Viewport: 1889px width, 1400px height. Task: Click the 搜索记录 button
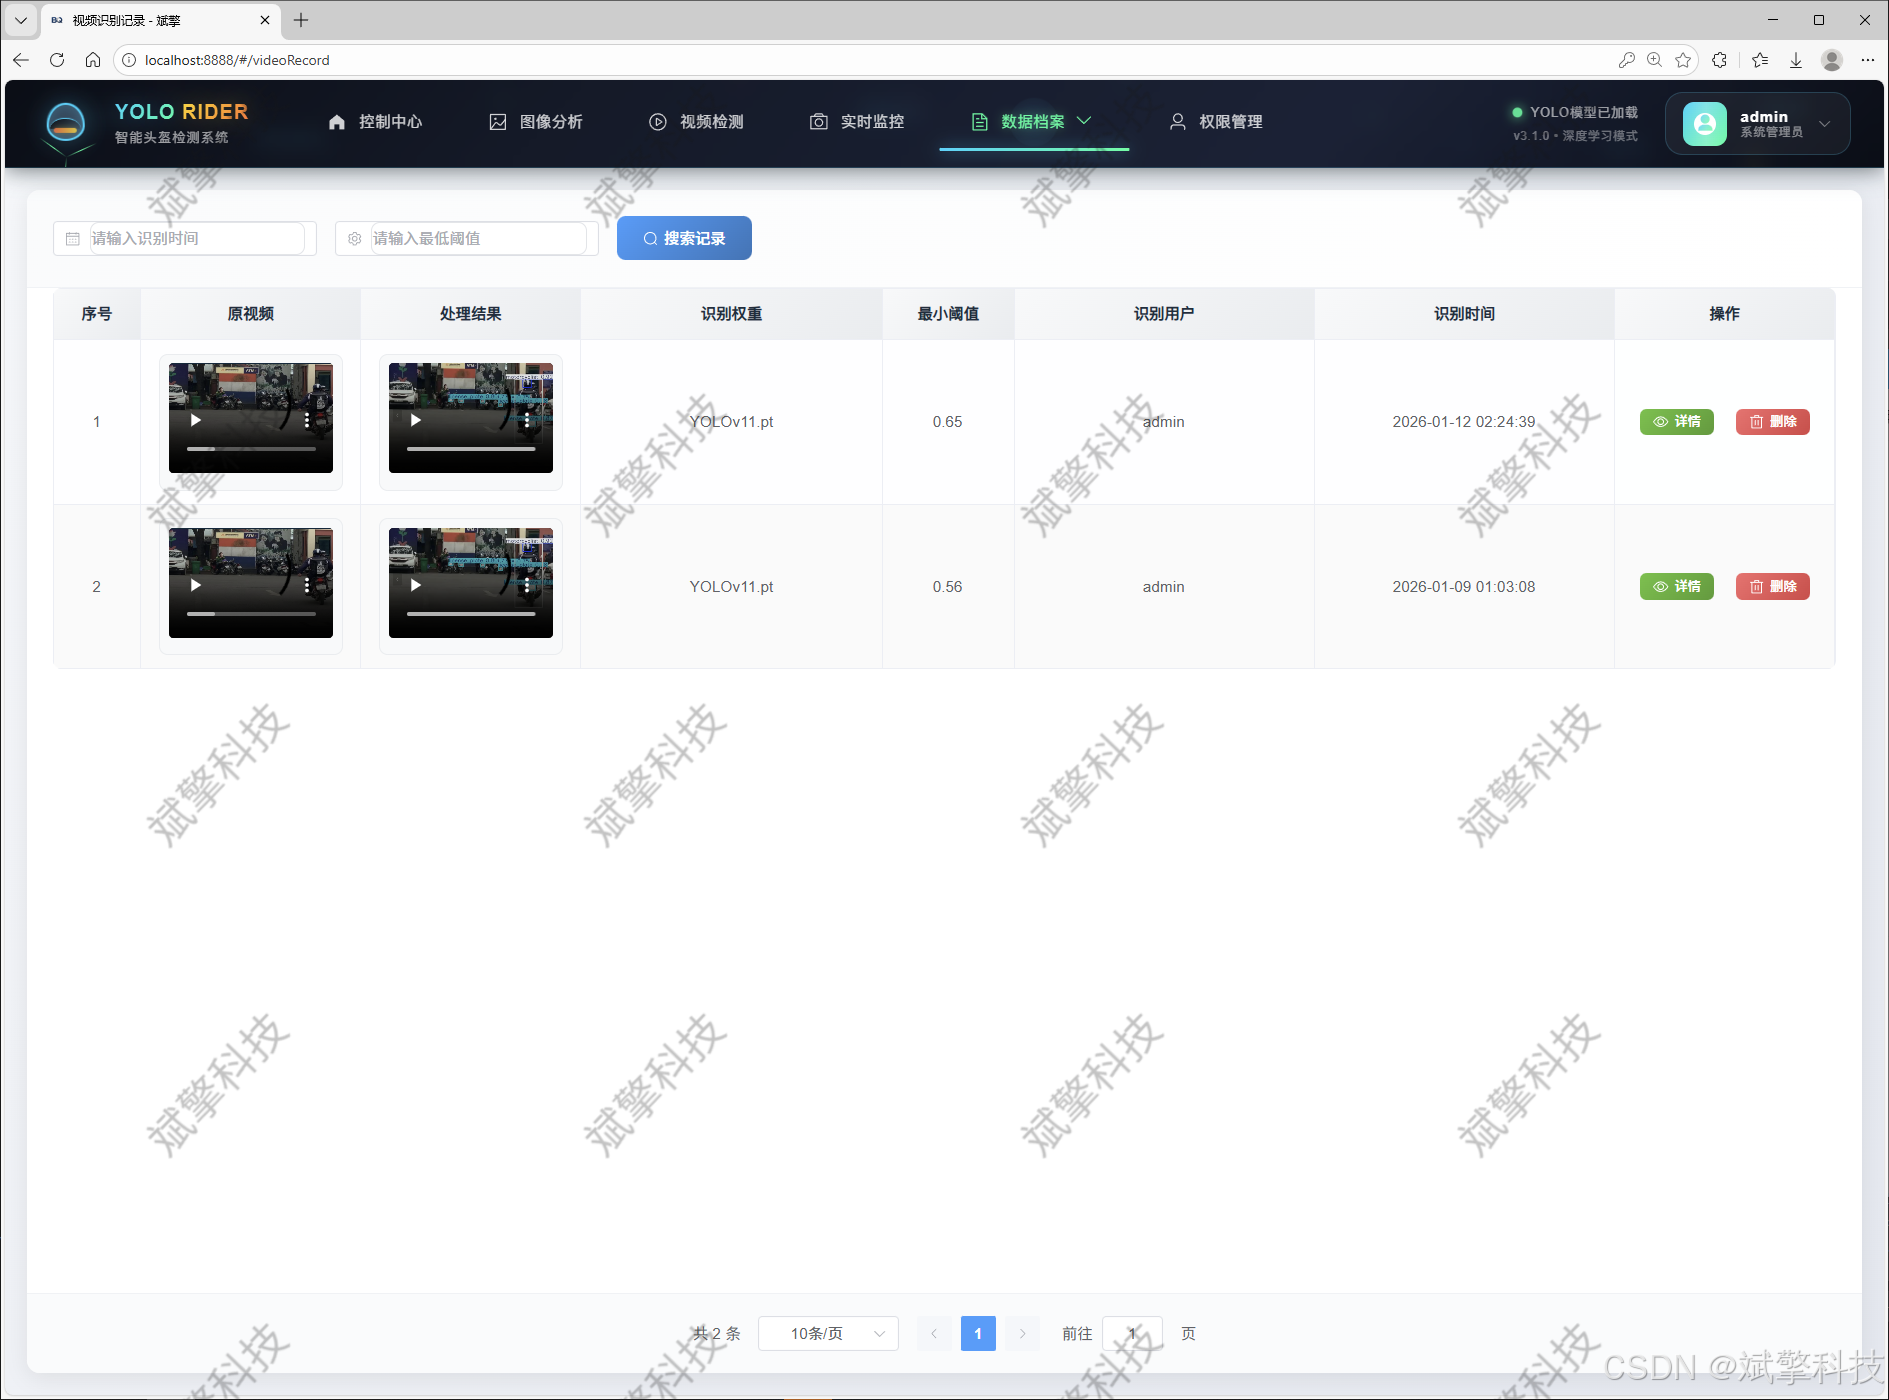tap(684, 238)
